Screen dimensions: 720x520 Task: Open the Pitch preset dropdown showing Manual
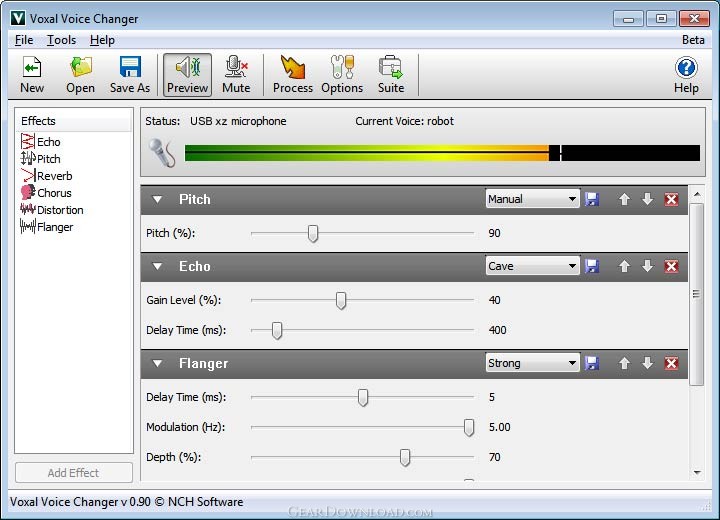point(533,199)
